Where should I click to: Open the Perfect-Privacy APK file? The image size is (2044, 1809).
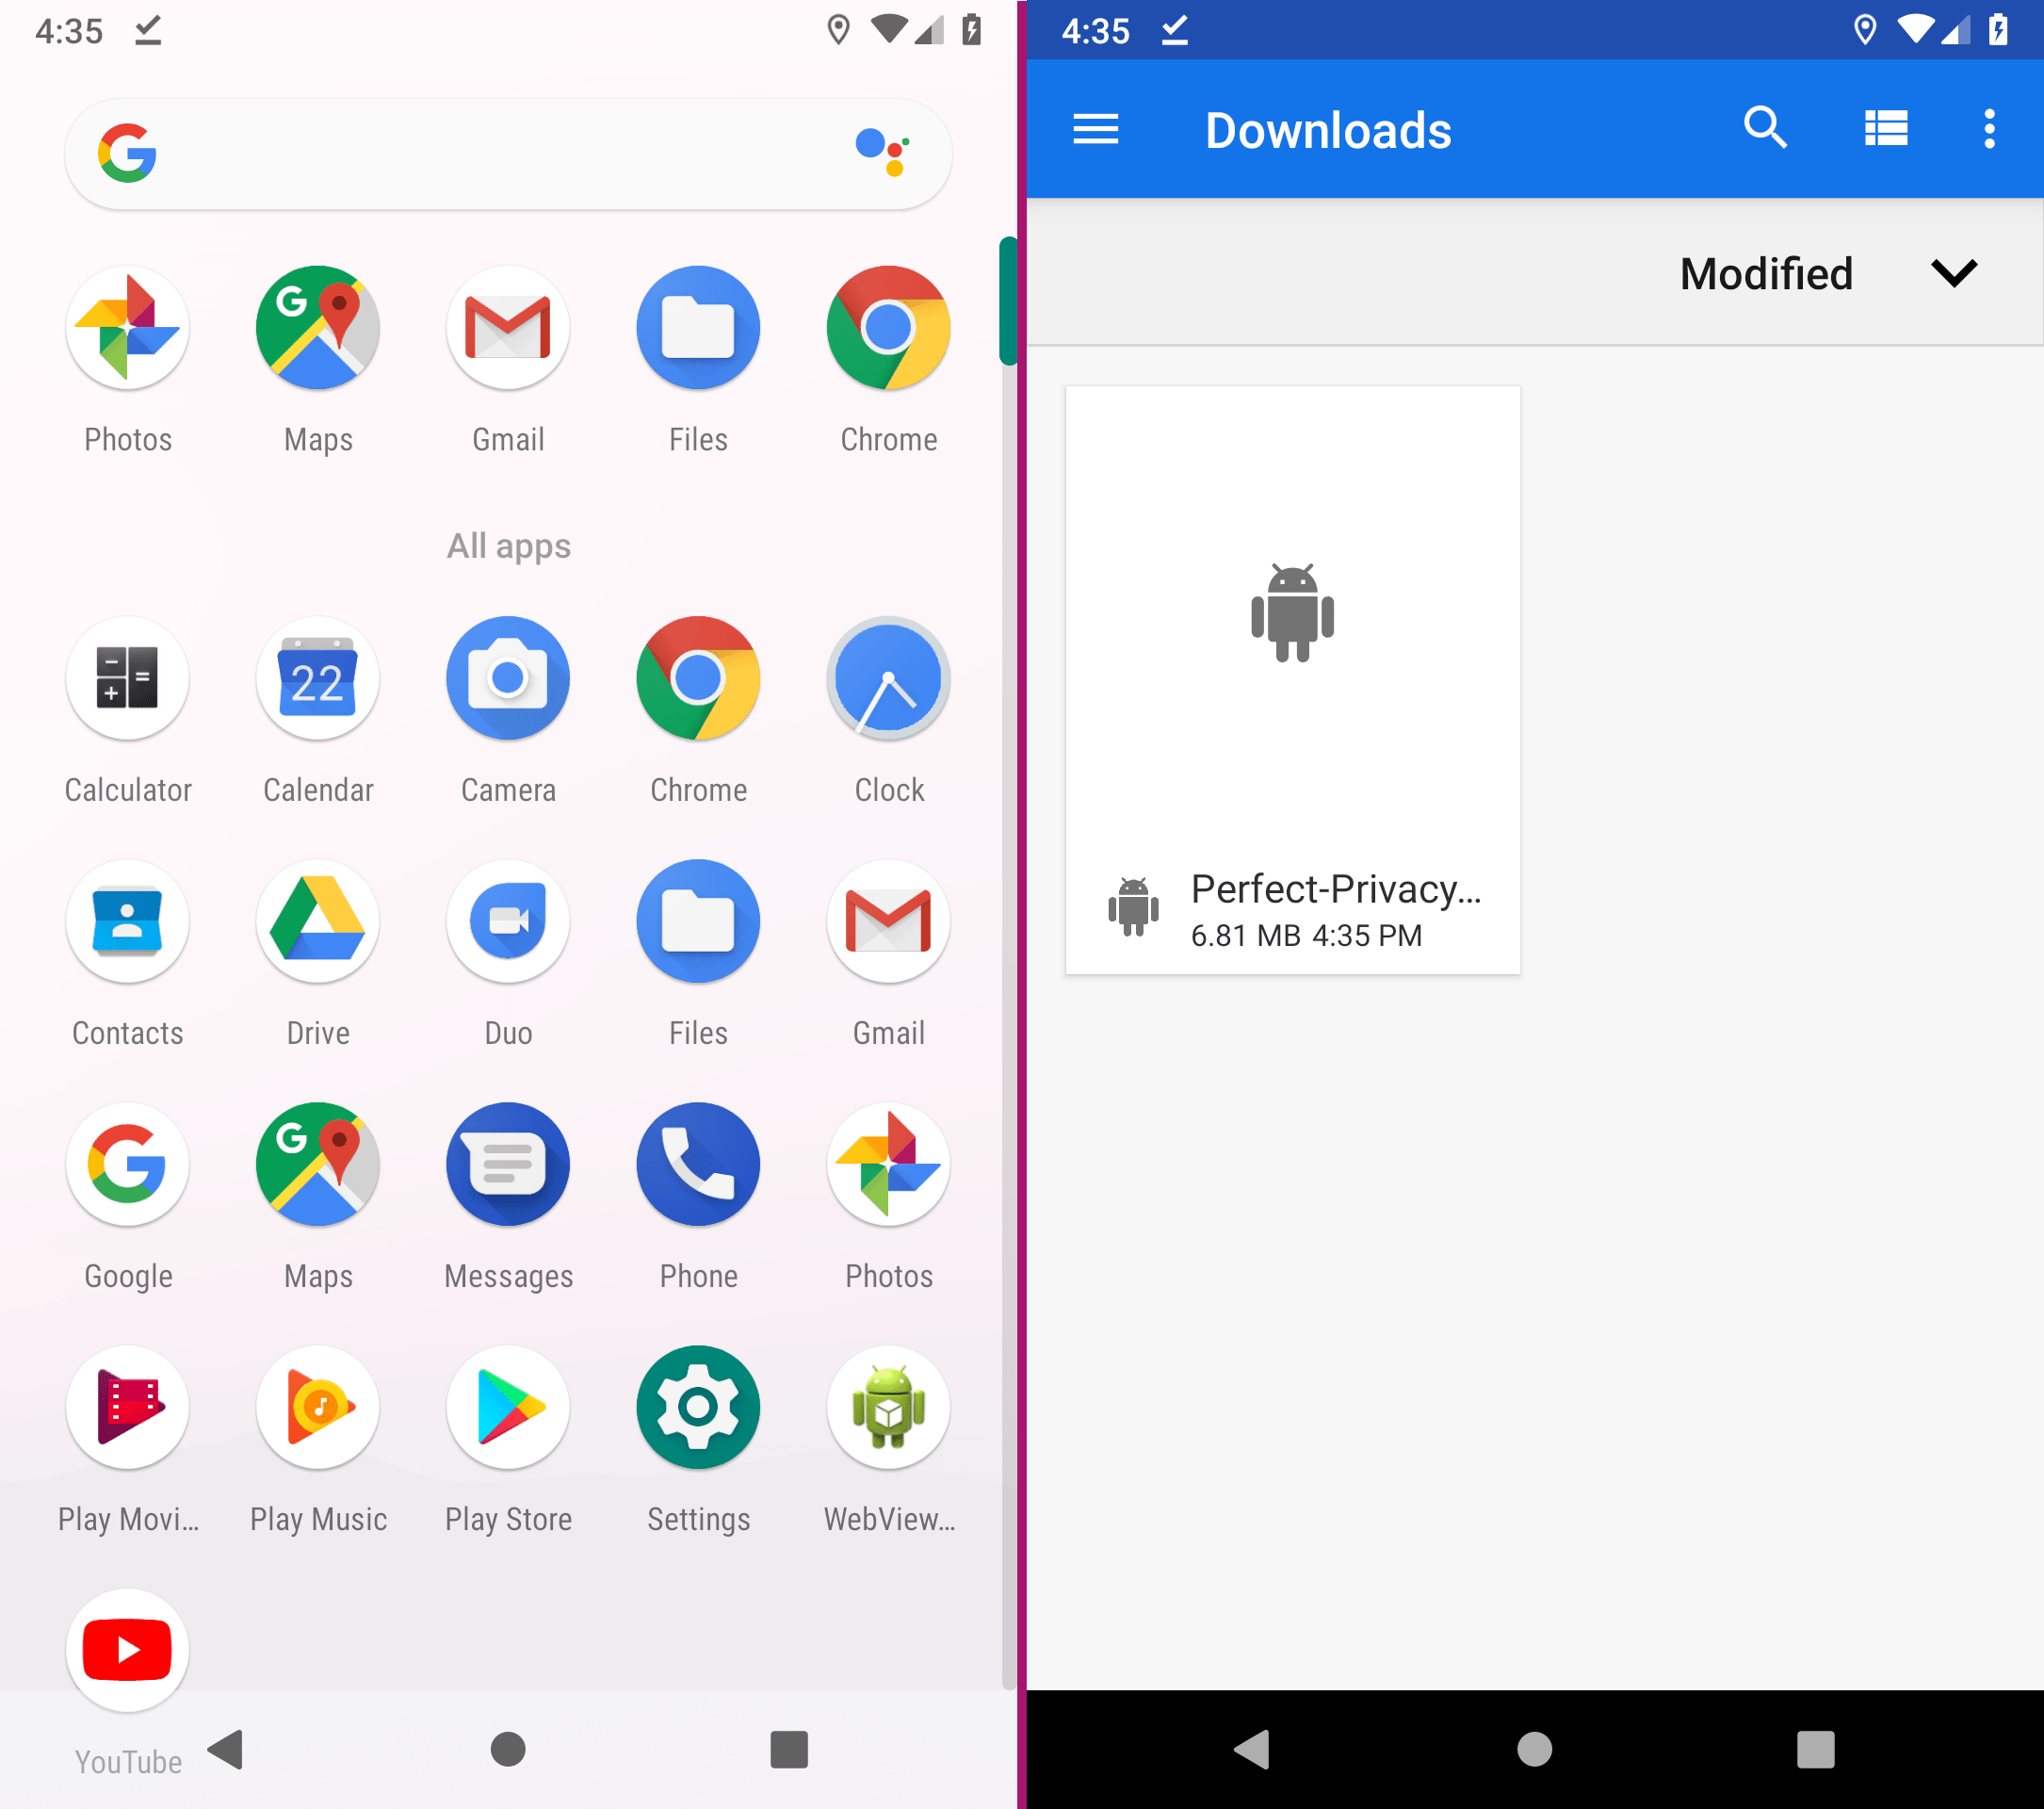[x=1291, y=681]
